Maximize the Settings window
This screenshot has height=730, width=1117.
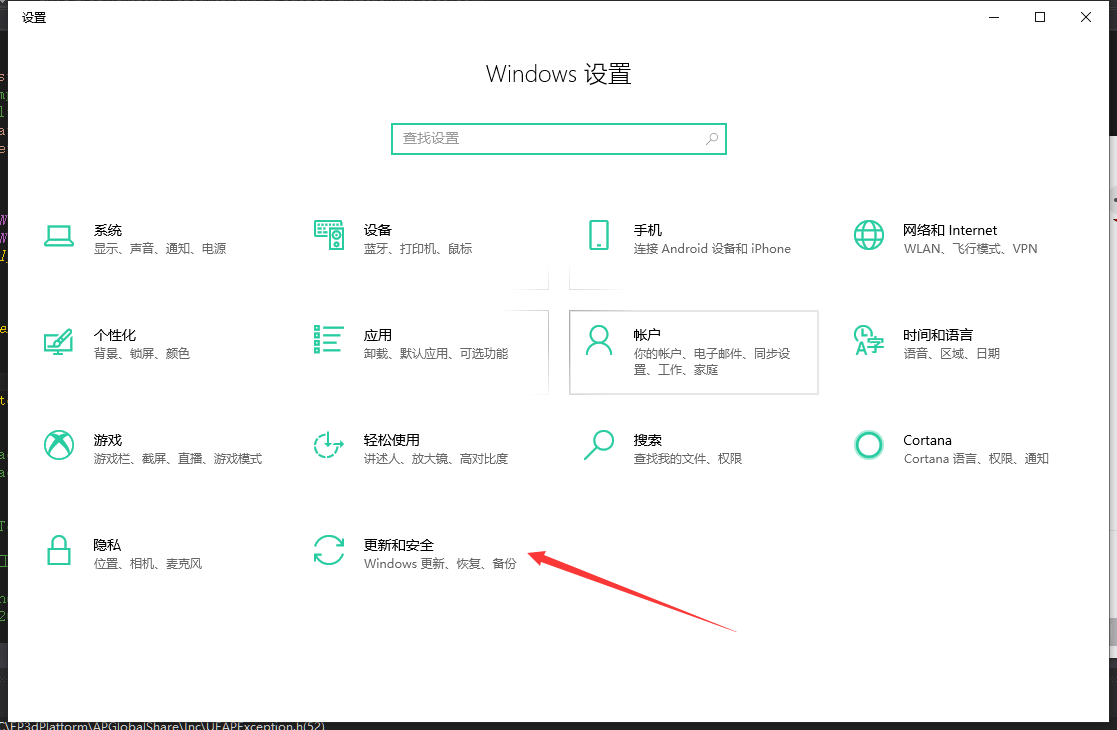(1040, 17)
